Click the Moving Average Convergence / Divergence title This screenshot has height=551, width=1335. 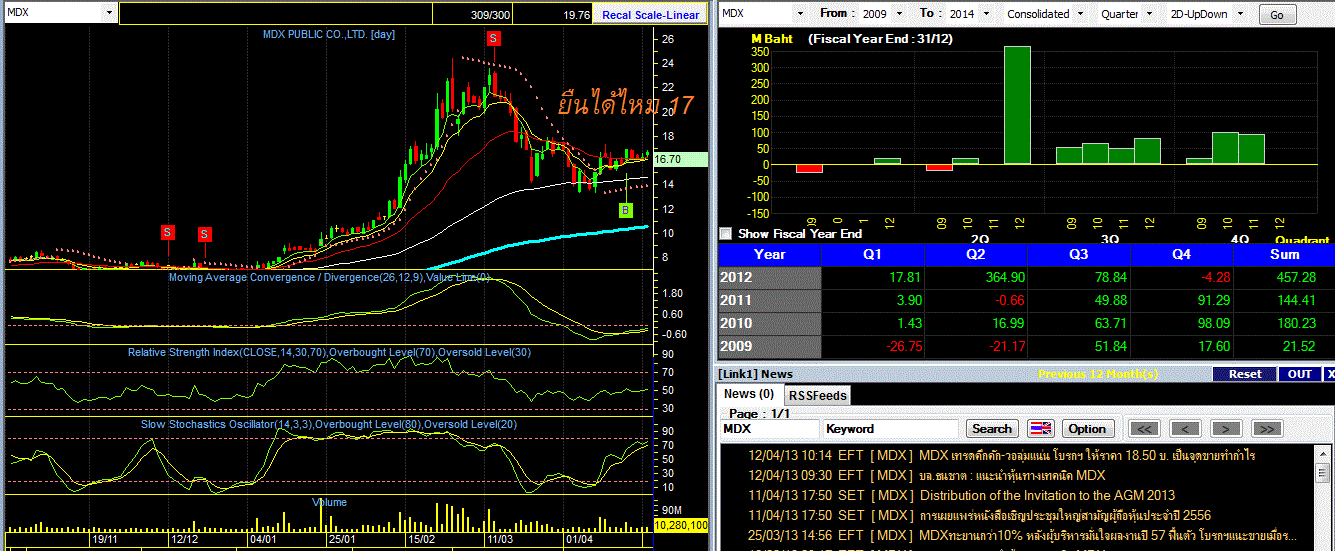tap(329, 277)
